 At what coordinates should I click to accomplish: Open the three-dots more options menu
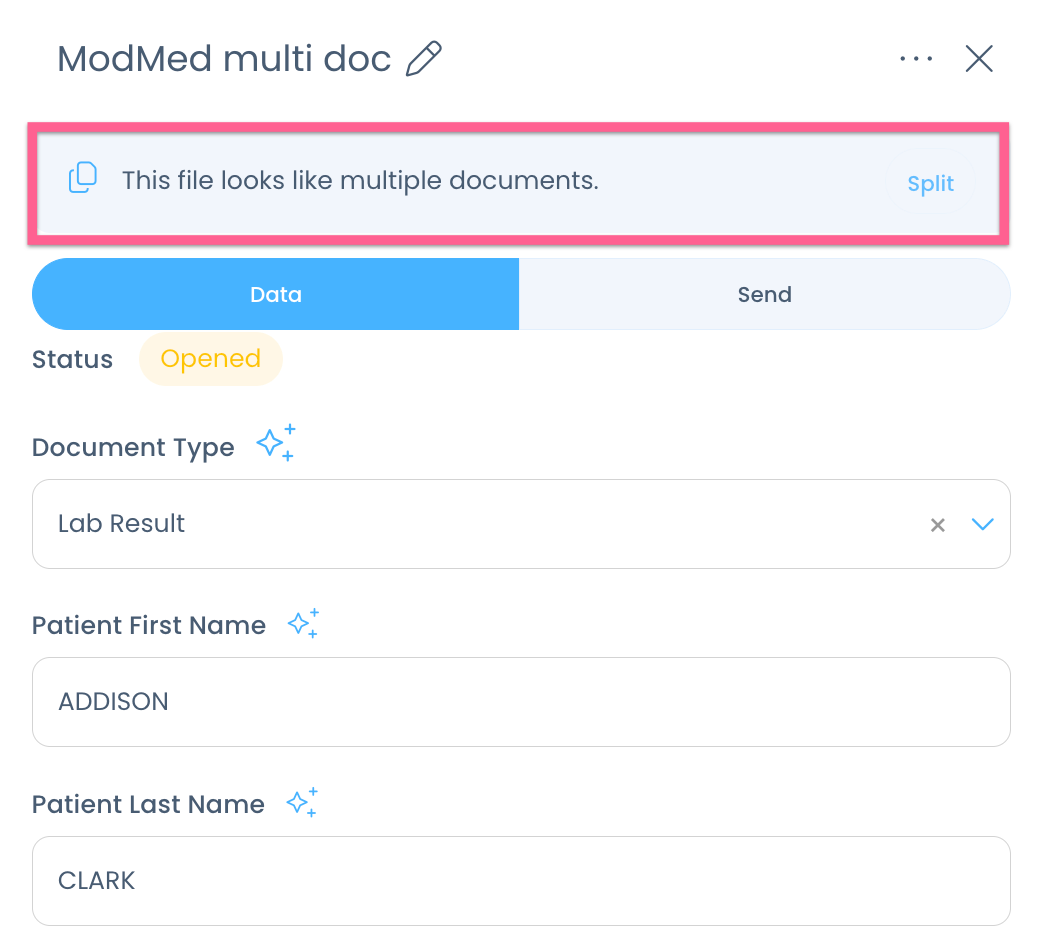(915, 59)
